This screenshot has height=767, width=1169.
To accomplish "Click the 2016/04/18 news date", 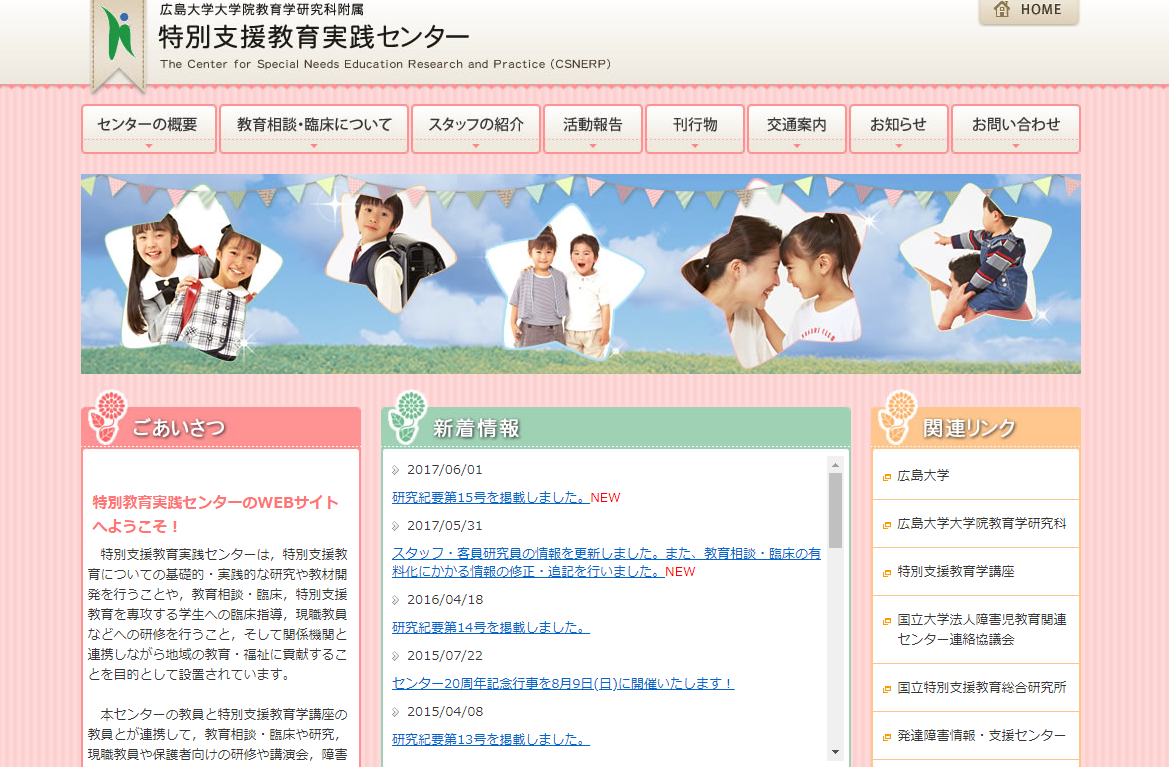I will 445,599.
